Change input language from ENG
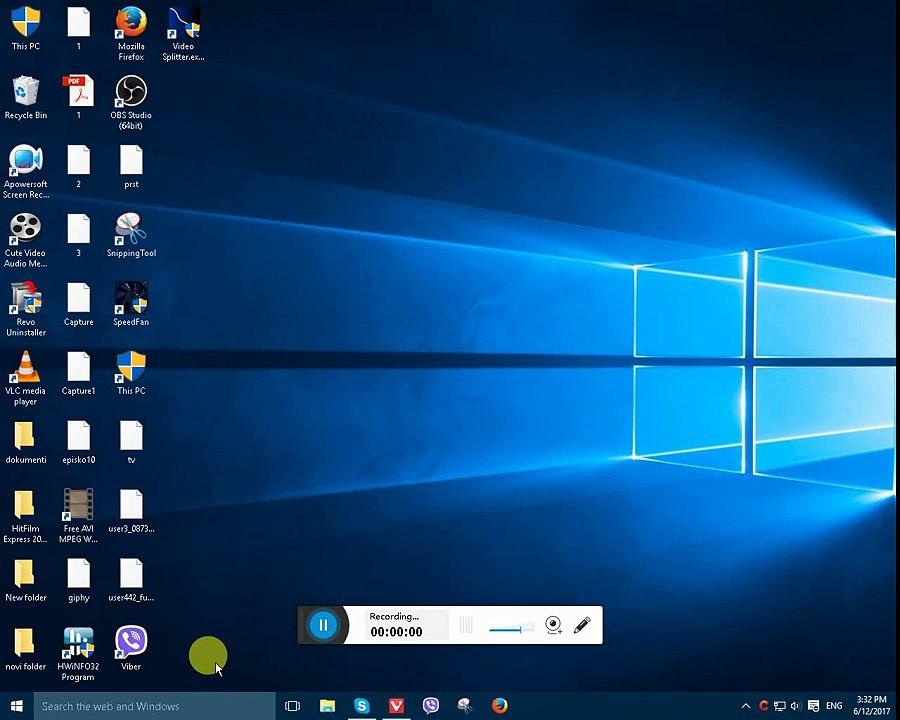Screen dimensions: 900x720 coord(834,706)
